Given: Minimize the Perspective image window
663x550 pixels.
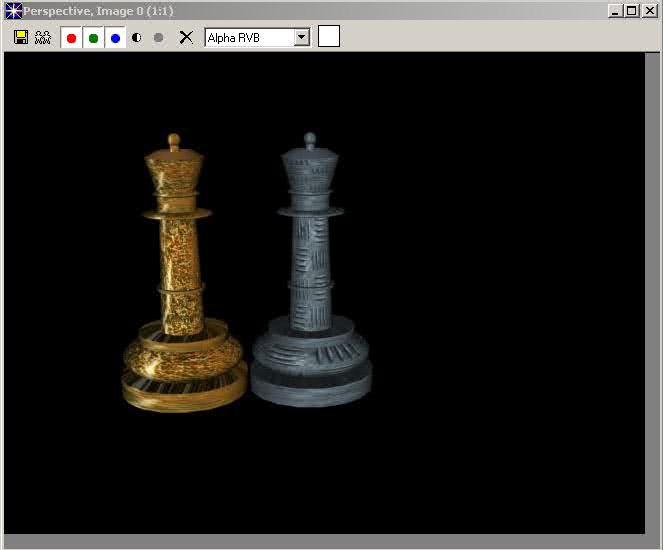Looking at the screenshot, I should click(x=616, y=11).
